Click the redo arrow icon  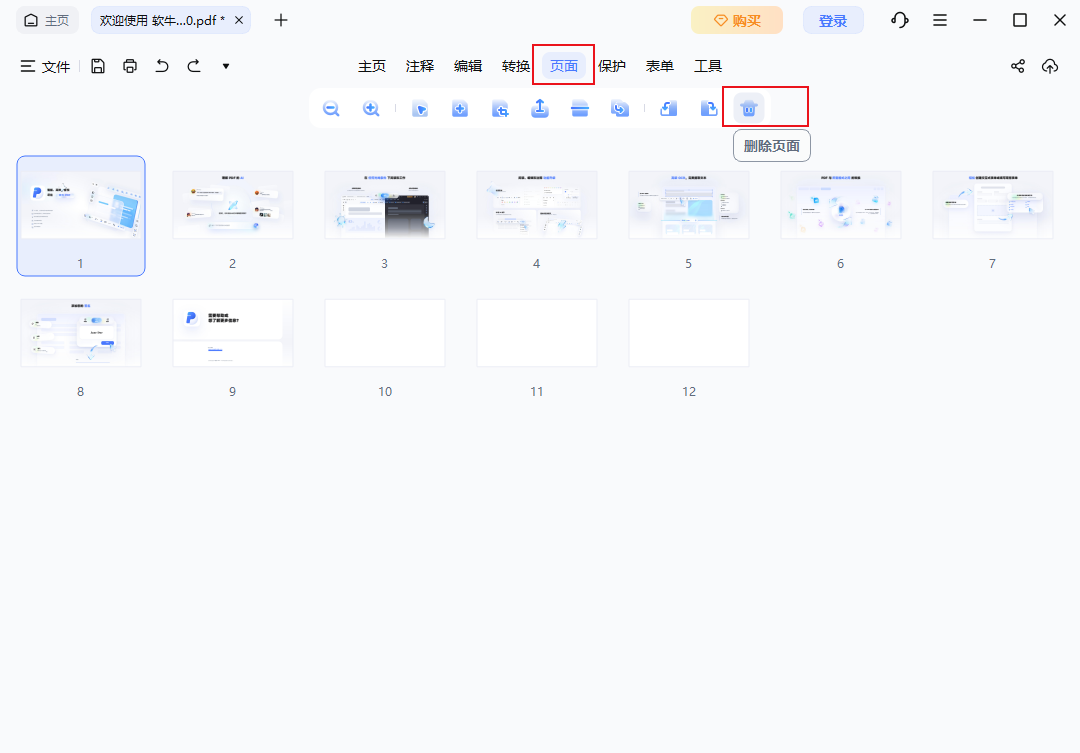tap(194, 66)
